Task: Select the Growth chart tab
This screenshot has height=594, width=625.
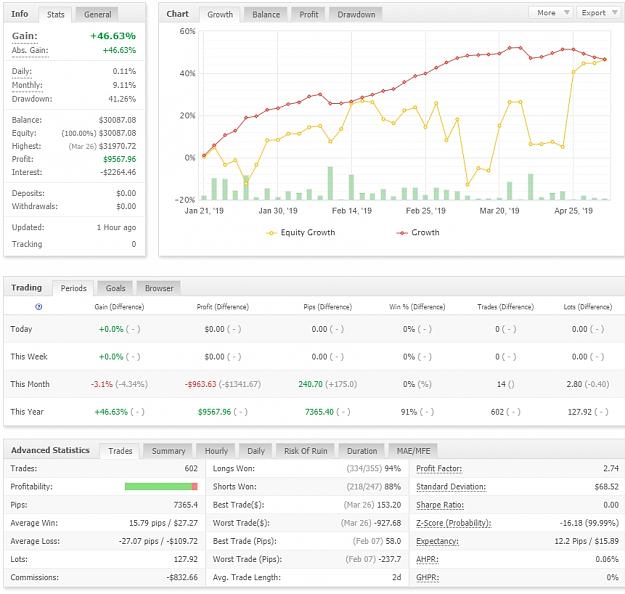Action: tap(220, 14)
